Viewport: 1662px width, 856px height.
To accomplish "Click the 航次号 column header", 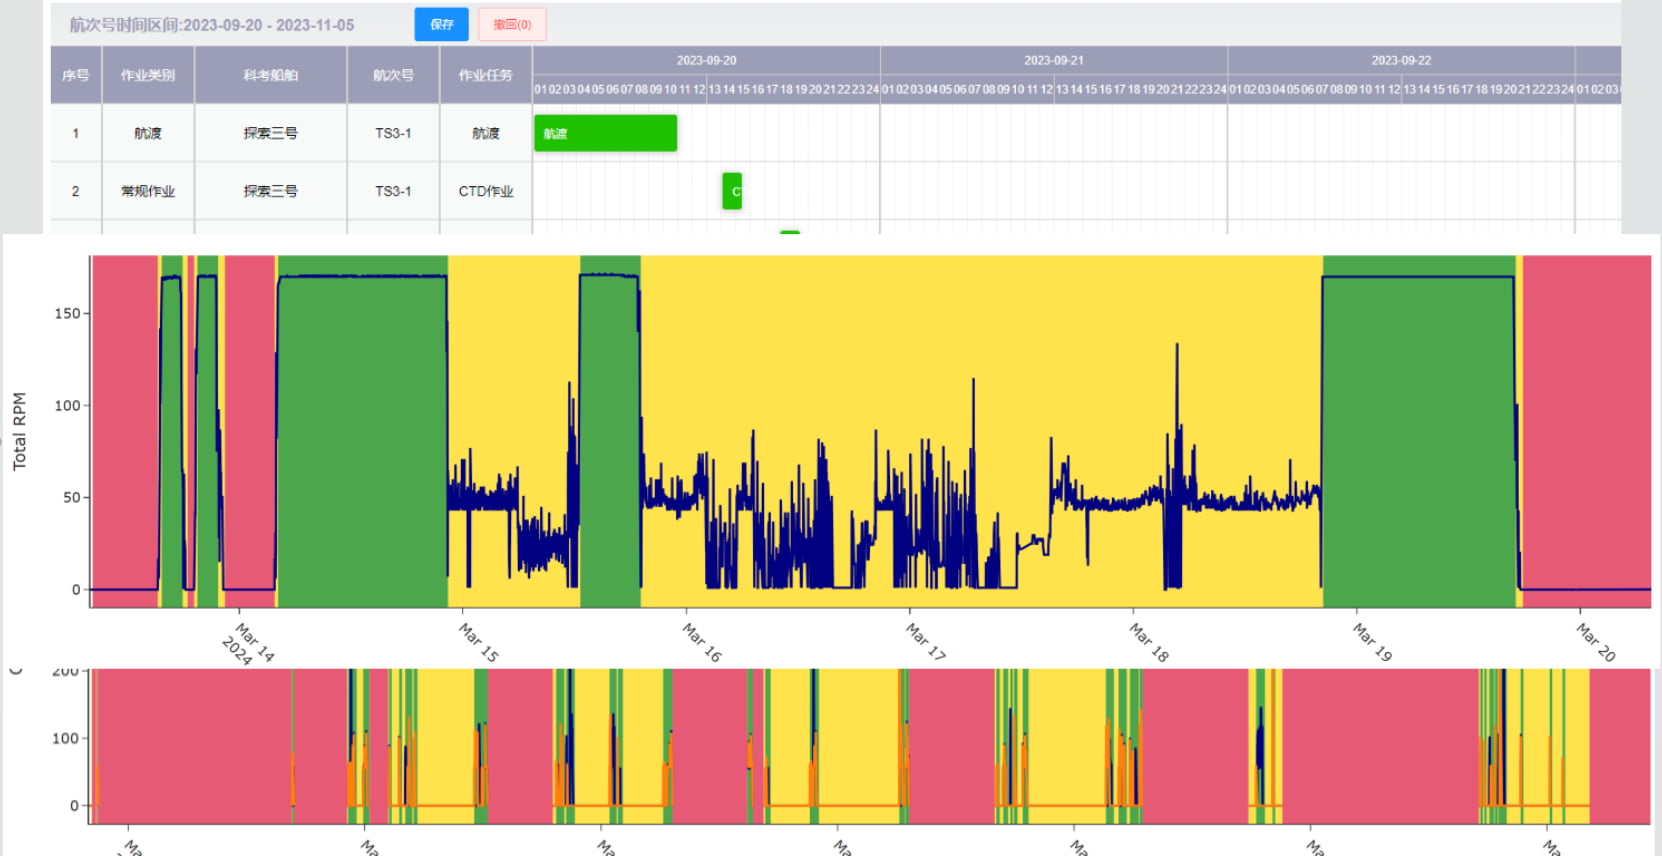I will pos(393,75).
